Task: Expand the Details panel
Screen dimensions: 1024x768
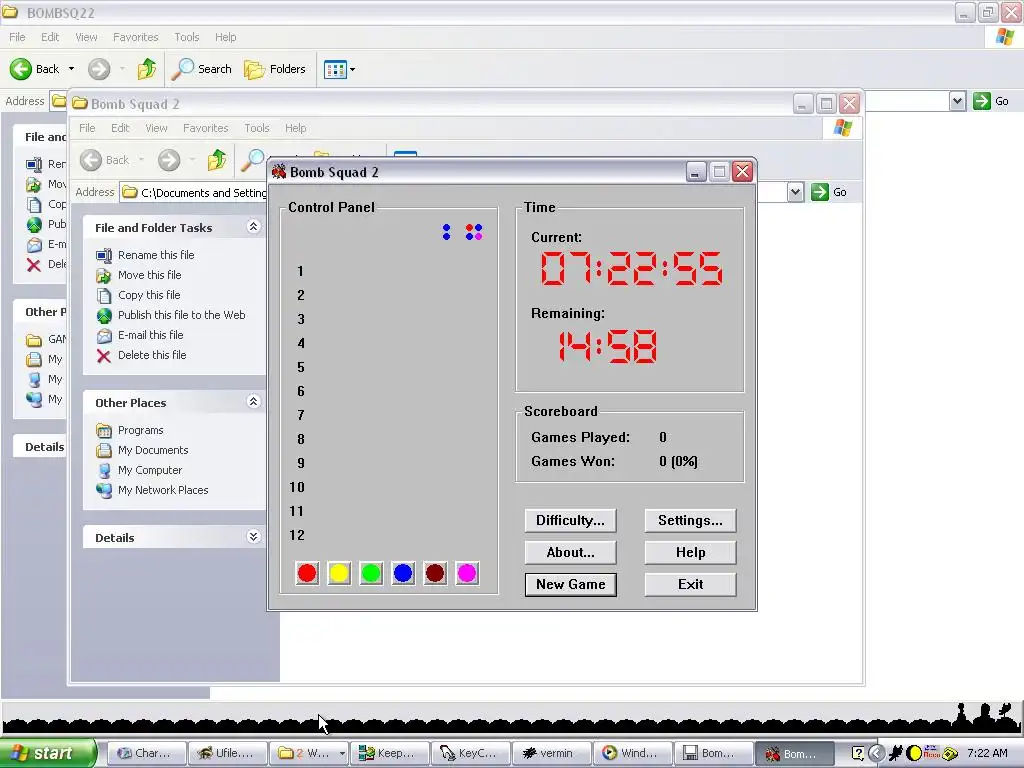Action: pyautogui.click(x=253, y=537)
